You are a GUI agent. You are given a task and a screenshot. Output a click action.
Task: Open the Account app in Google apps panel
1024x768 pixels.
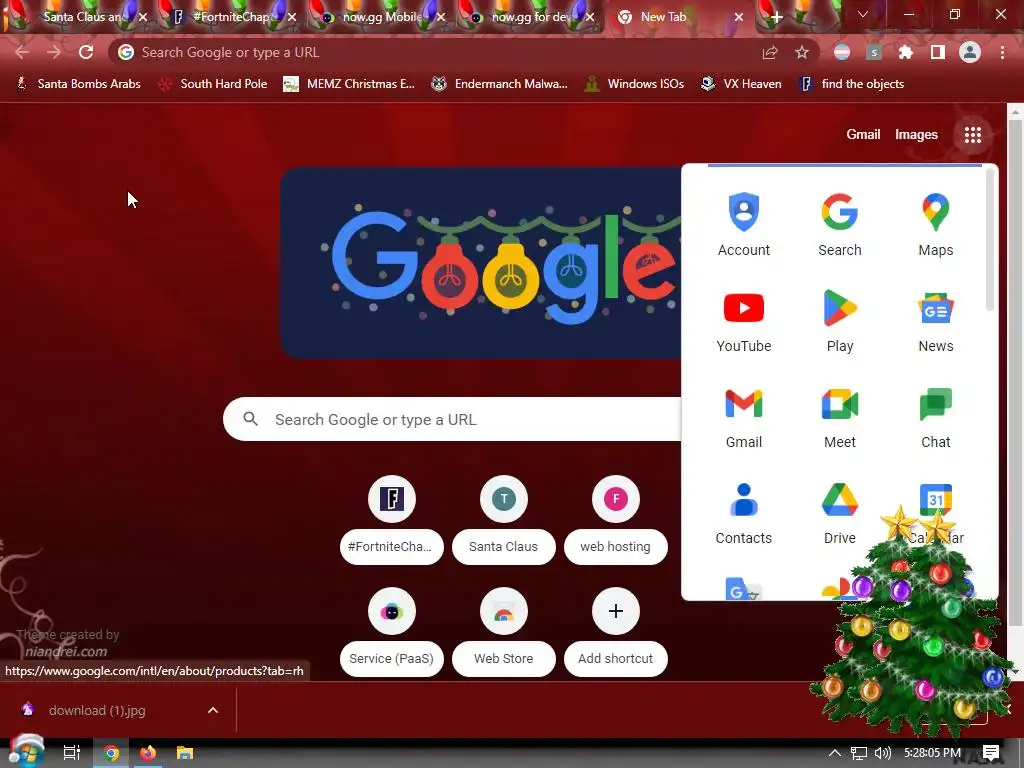coord(743,224)
